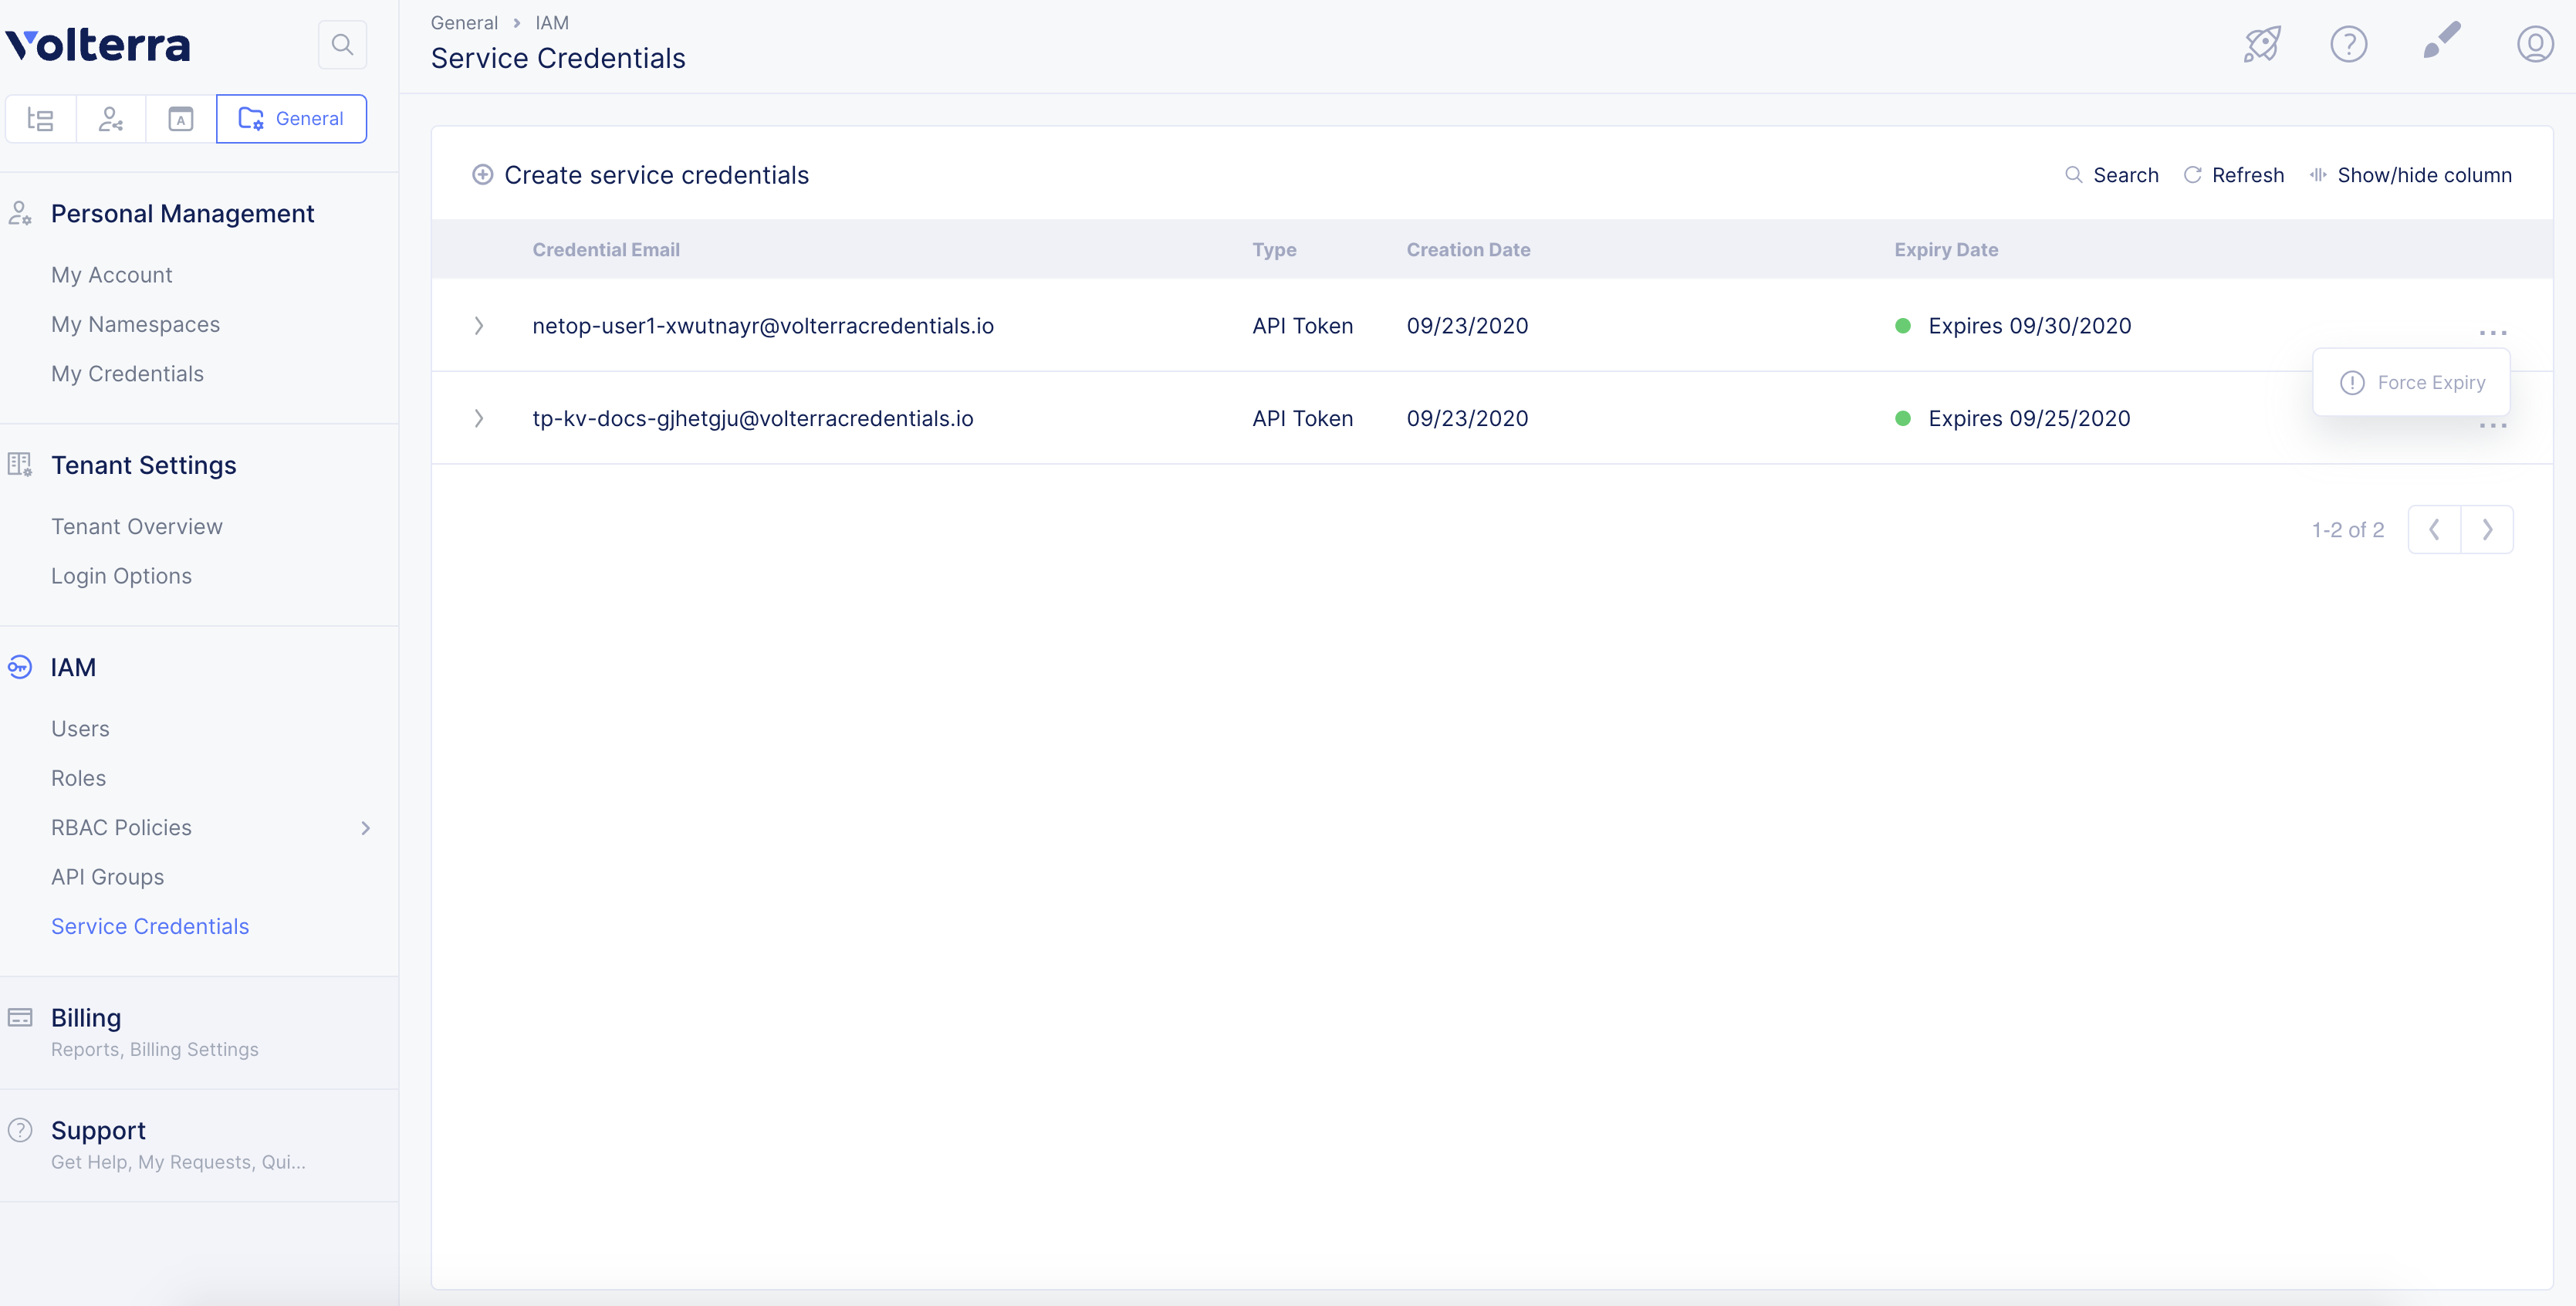This screenshot has height=1306, width=2576.
Task: Open actions menu for netop-user1 row
Action: (2493, 332)
